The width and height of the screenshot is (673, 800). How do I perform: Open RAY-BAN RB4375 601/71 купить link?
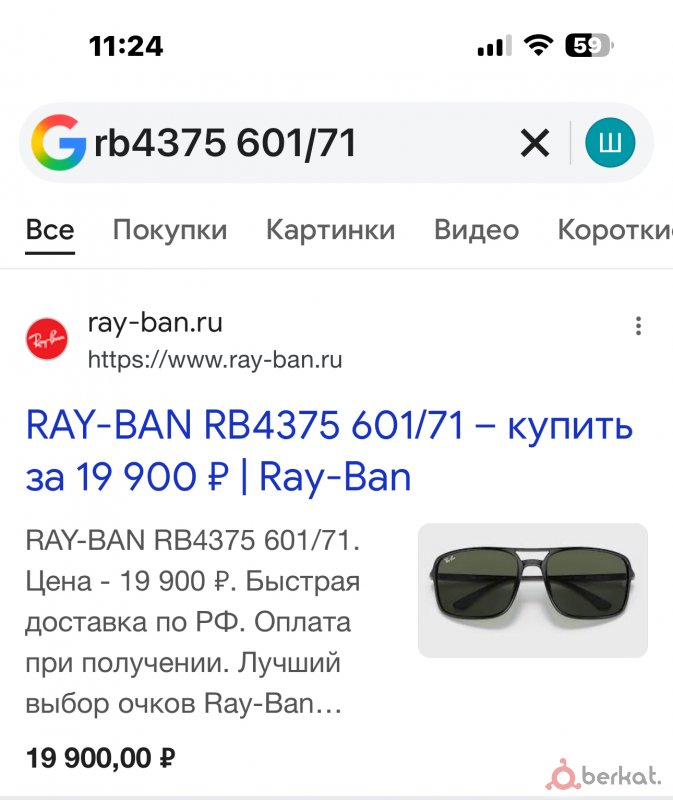329,451
